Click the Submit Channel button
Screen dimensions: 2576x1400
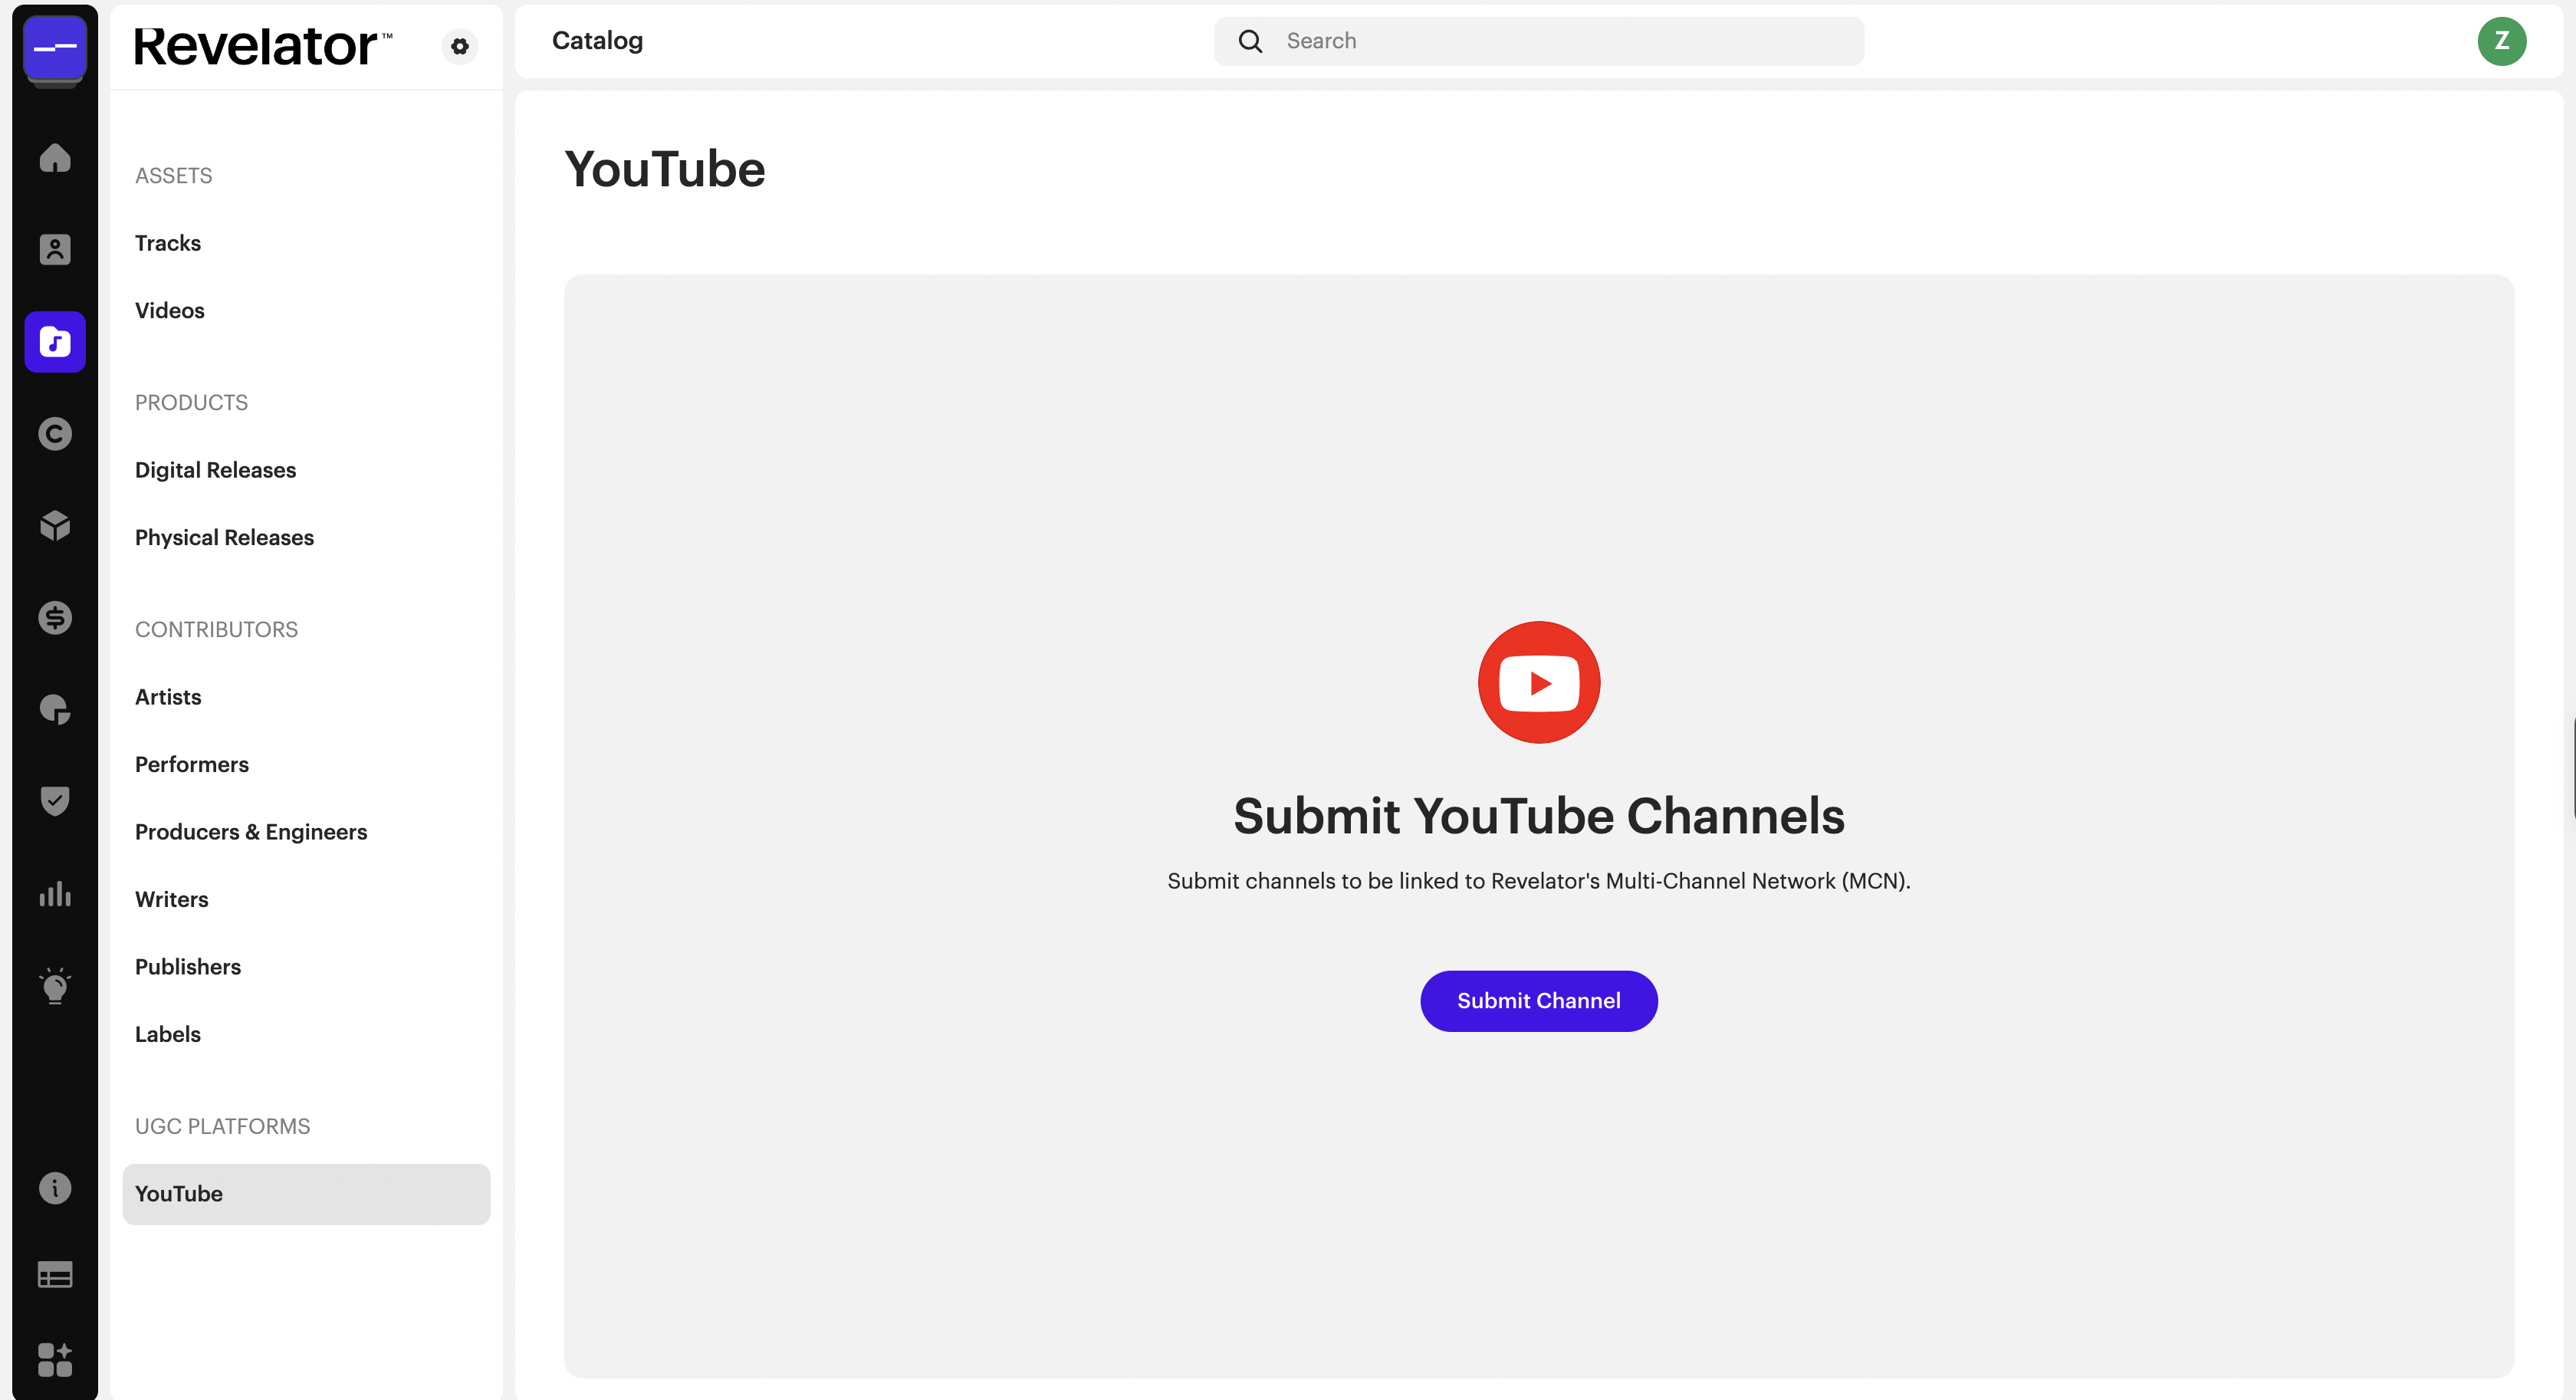(x=1539, y=1001)
